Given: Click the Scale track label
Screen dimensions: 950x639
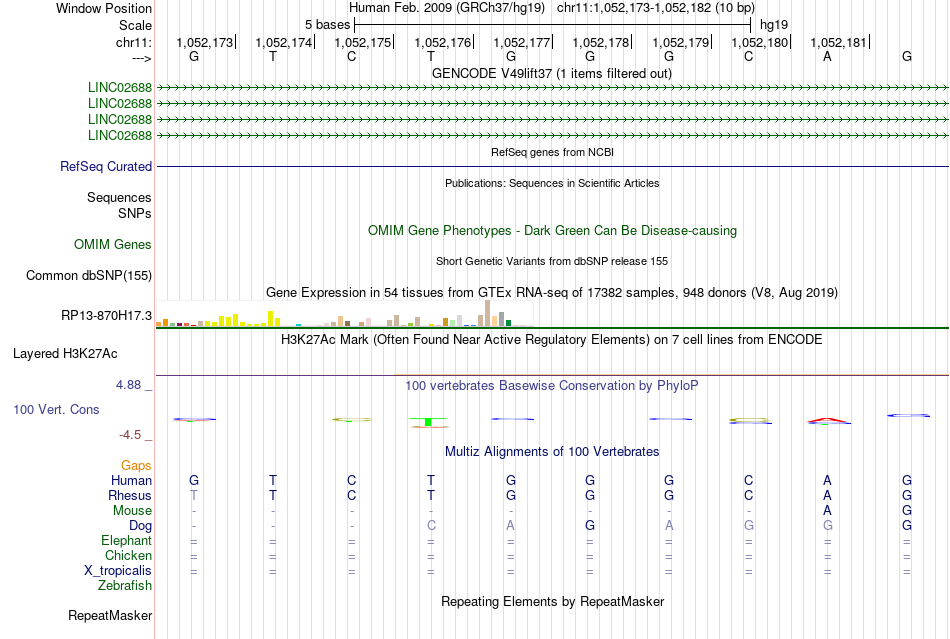Looking at the screenshot, I should (x=135, y=25).
